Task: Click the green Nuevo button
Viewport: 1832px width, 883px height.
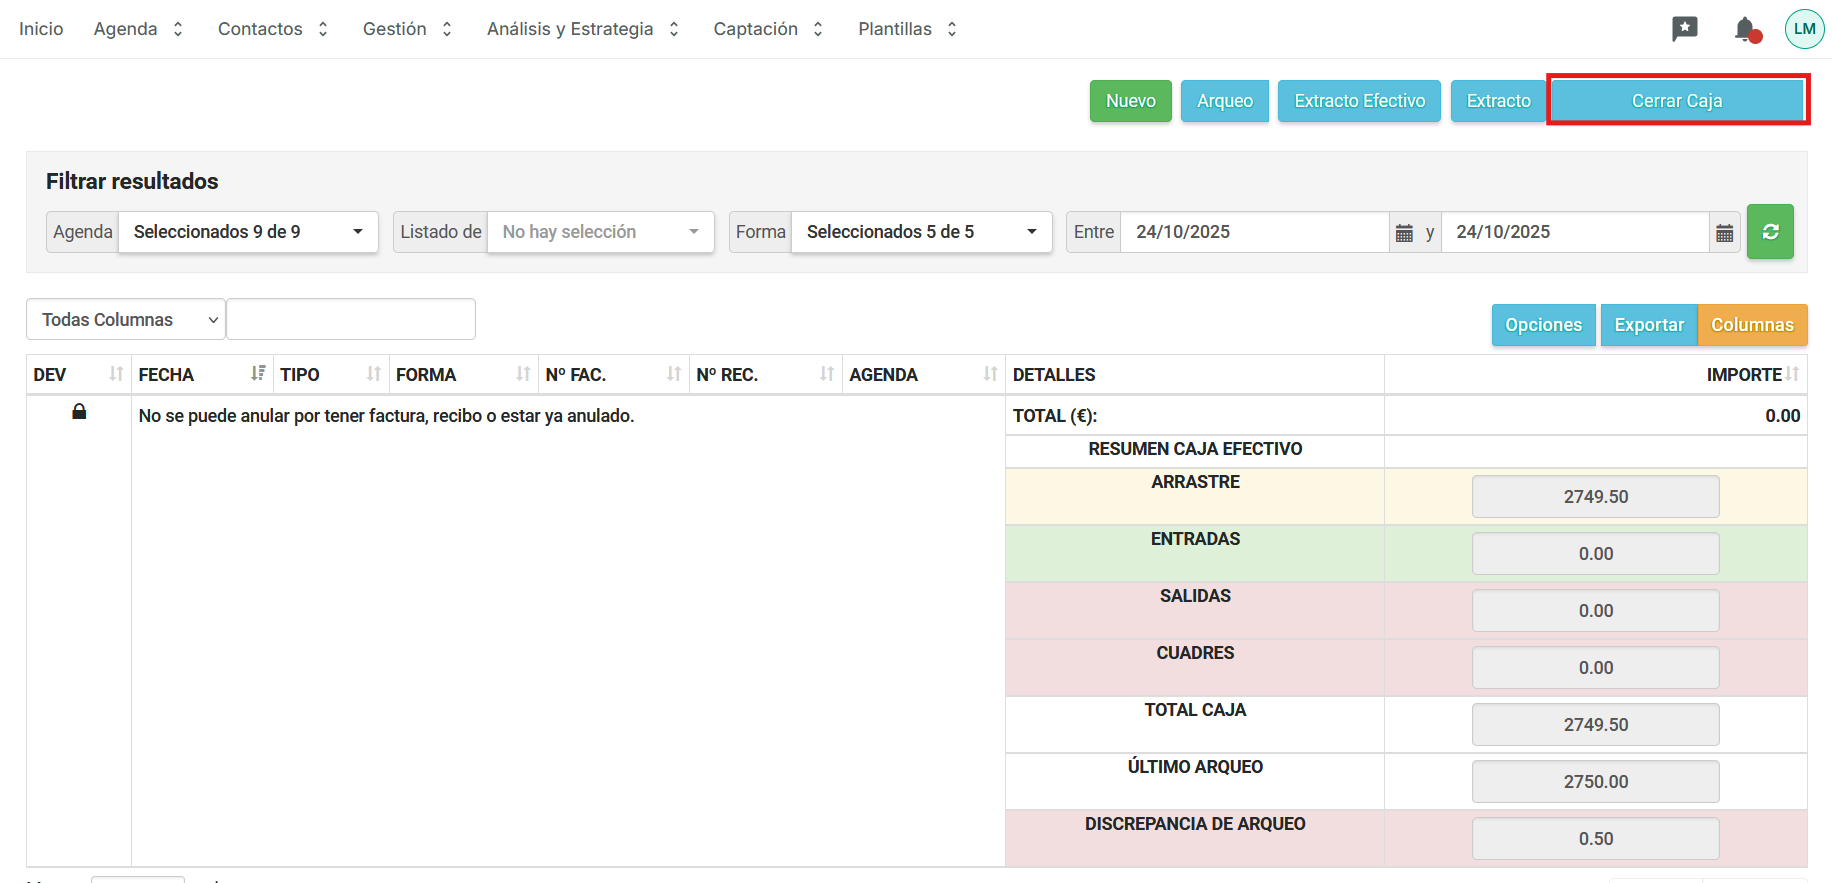Action: 1130,101
